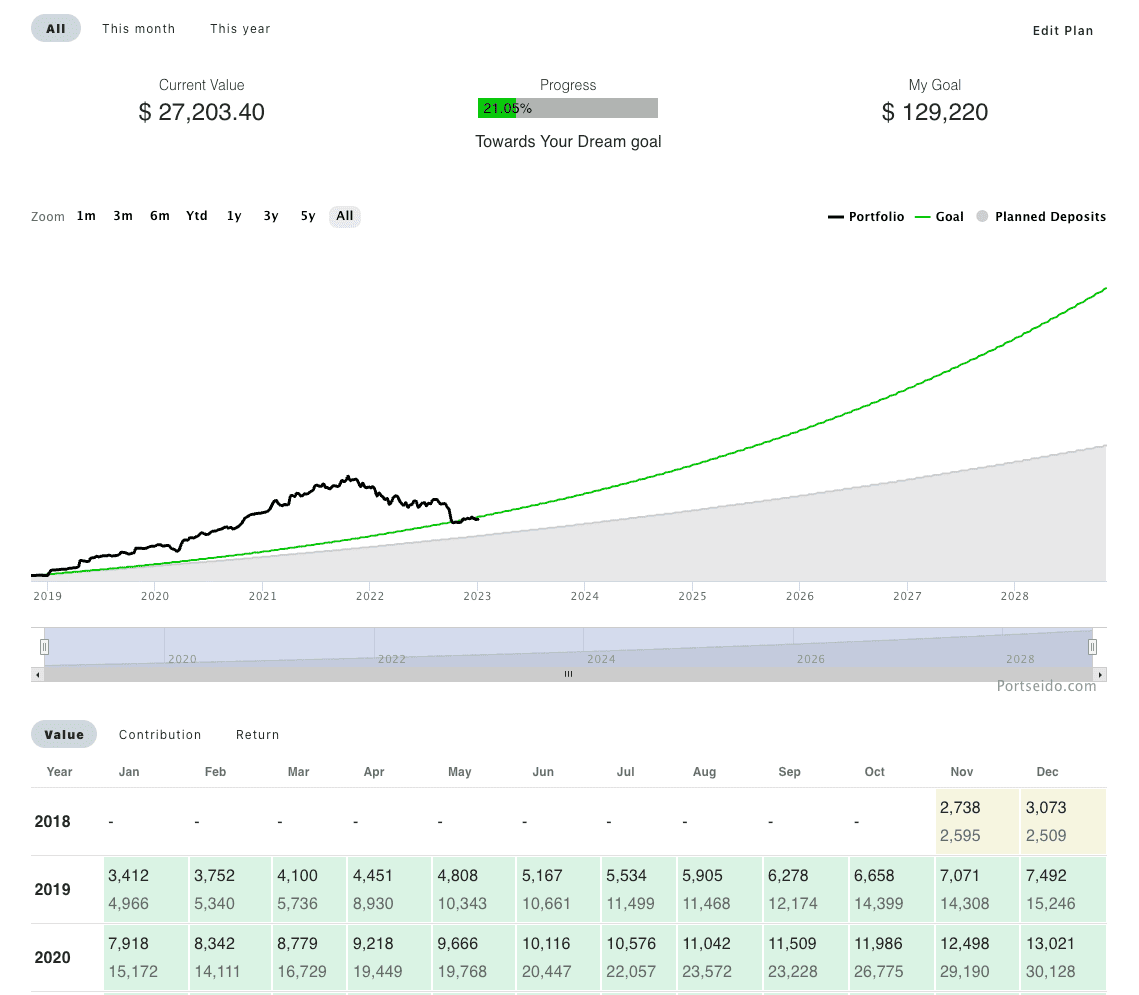
Task: Select the 3y zoom preset
Action: (x=270, y=216)
